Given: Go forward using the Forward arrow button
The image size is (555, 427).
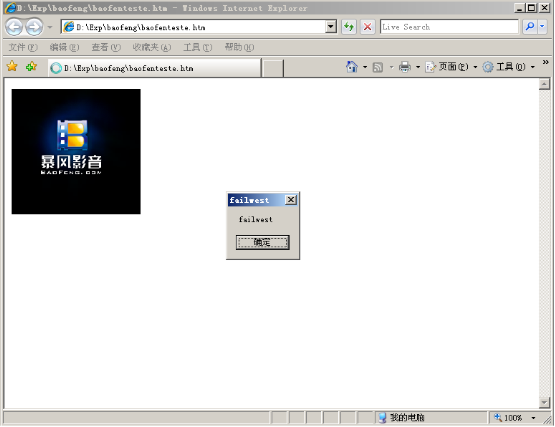Looking at the screenshot, I should click(x=34, y=27).
